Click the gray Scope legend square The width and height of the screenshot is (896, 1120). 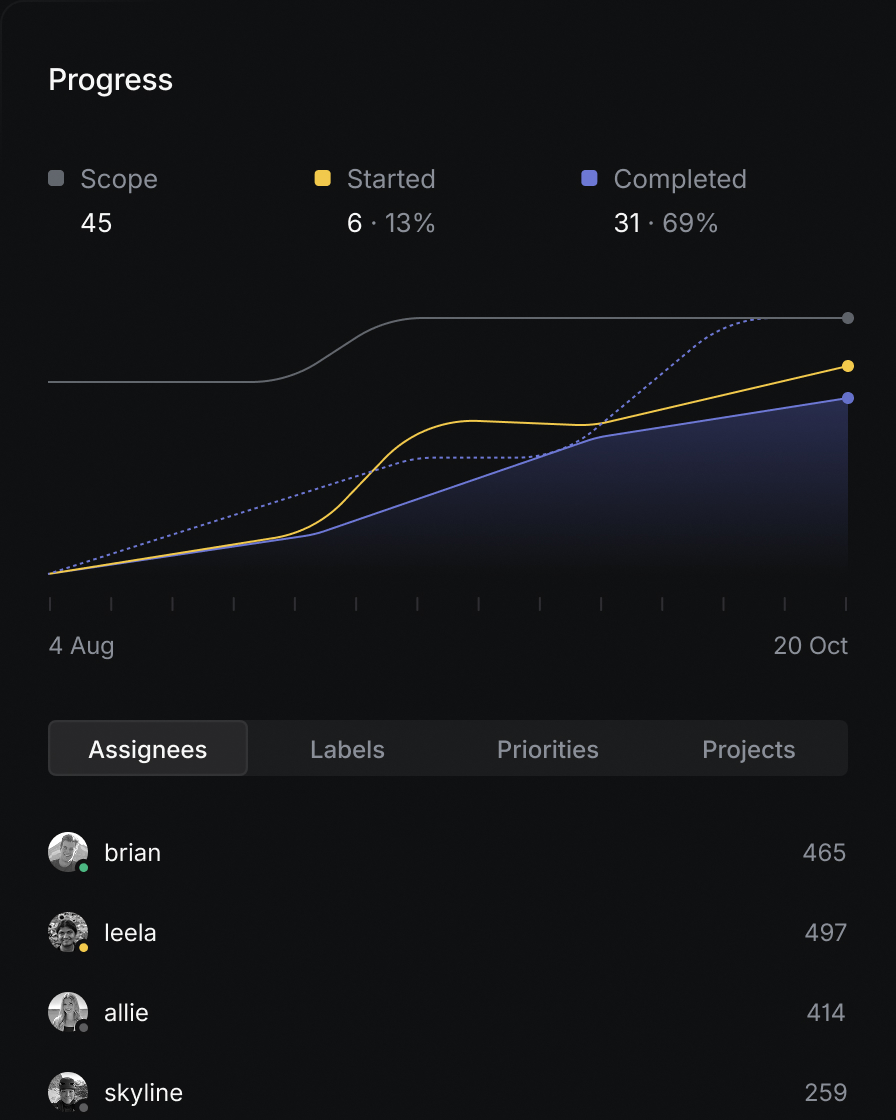(x=56, y=179)
